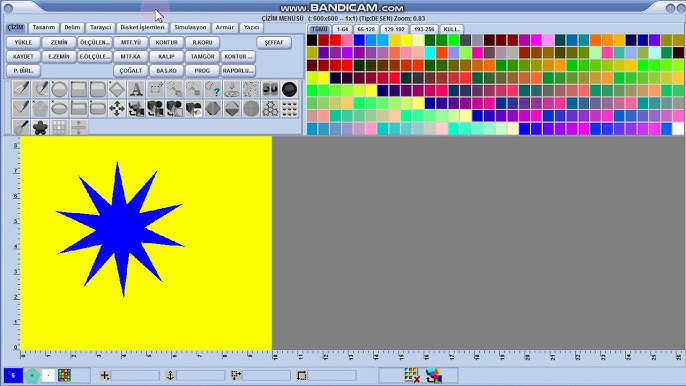The width and height of the screenshot is (686, 386).
Task: Show the 193-256 color palette range
Action: click(x=424, y=29)
